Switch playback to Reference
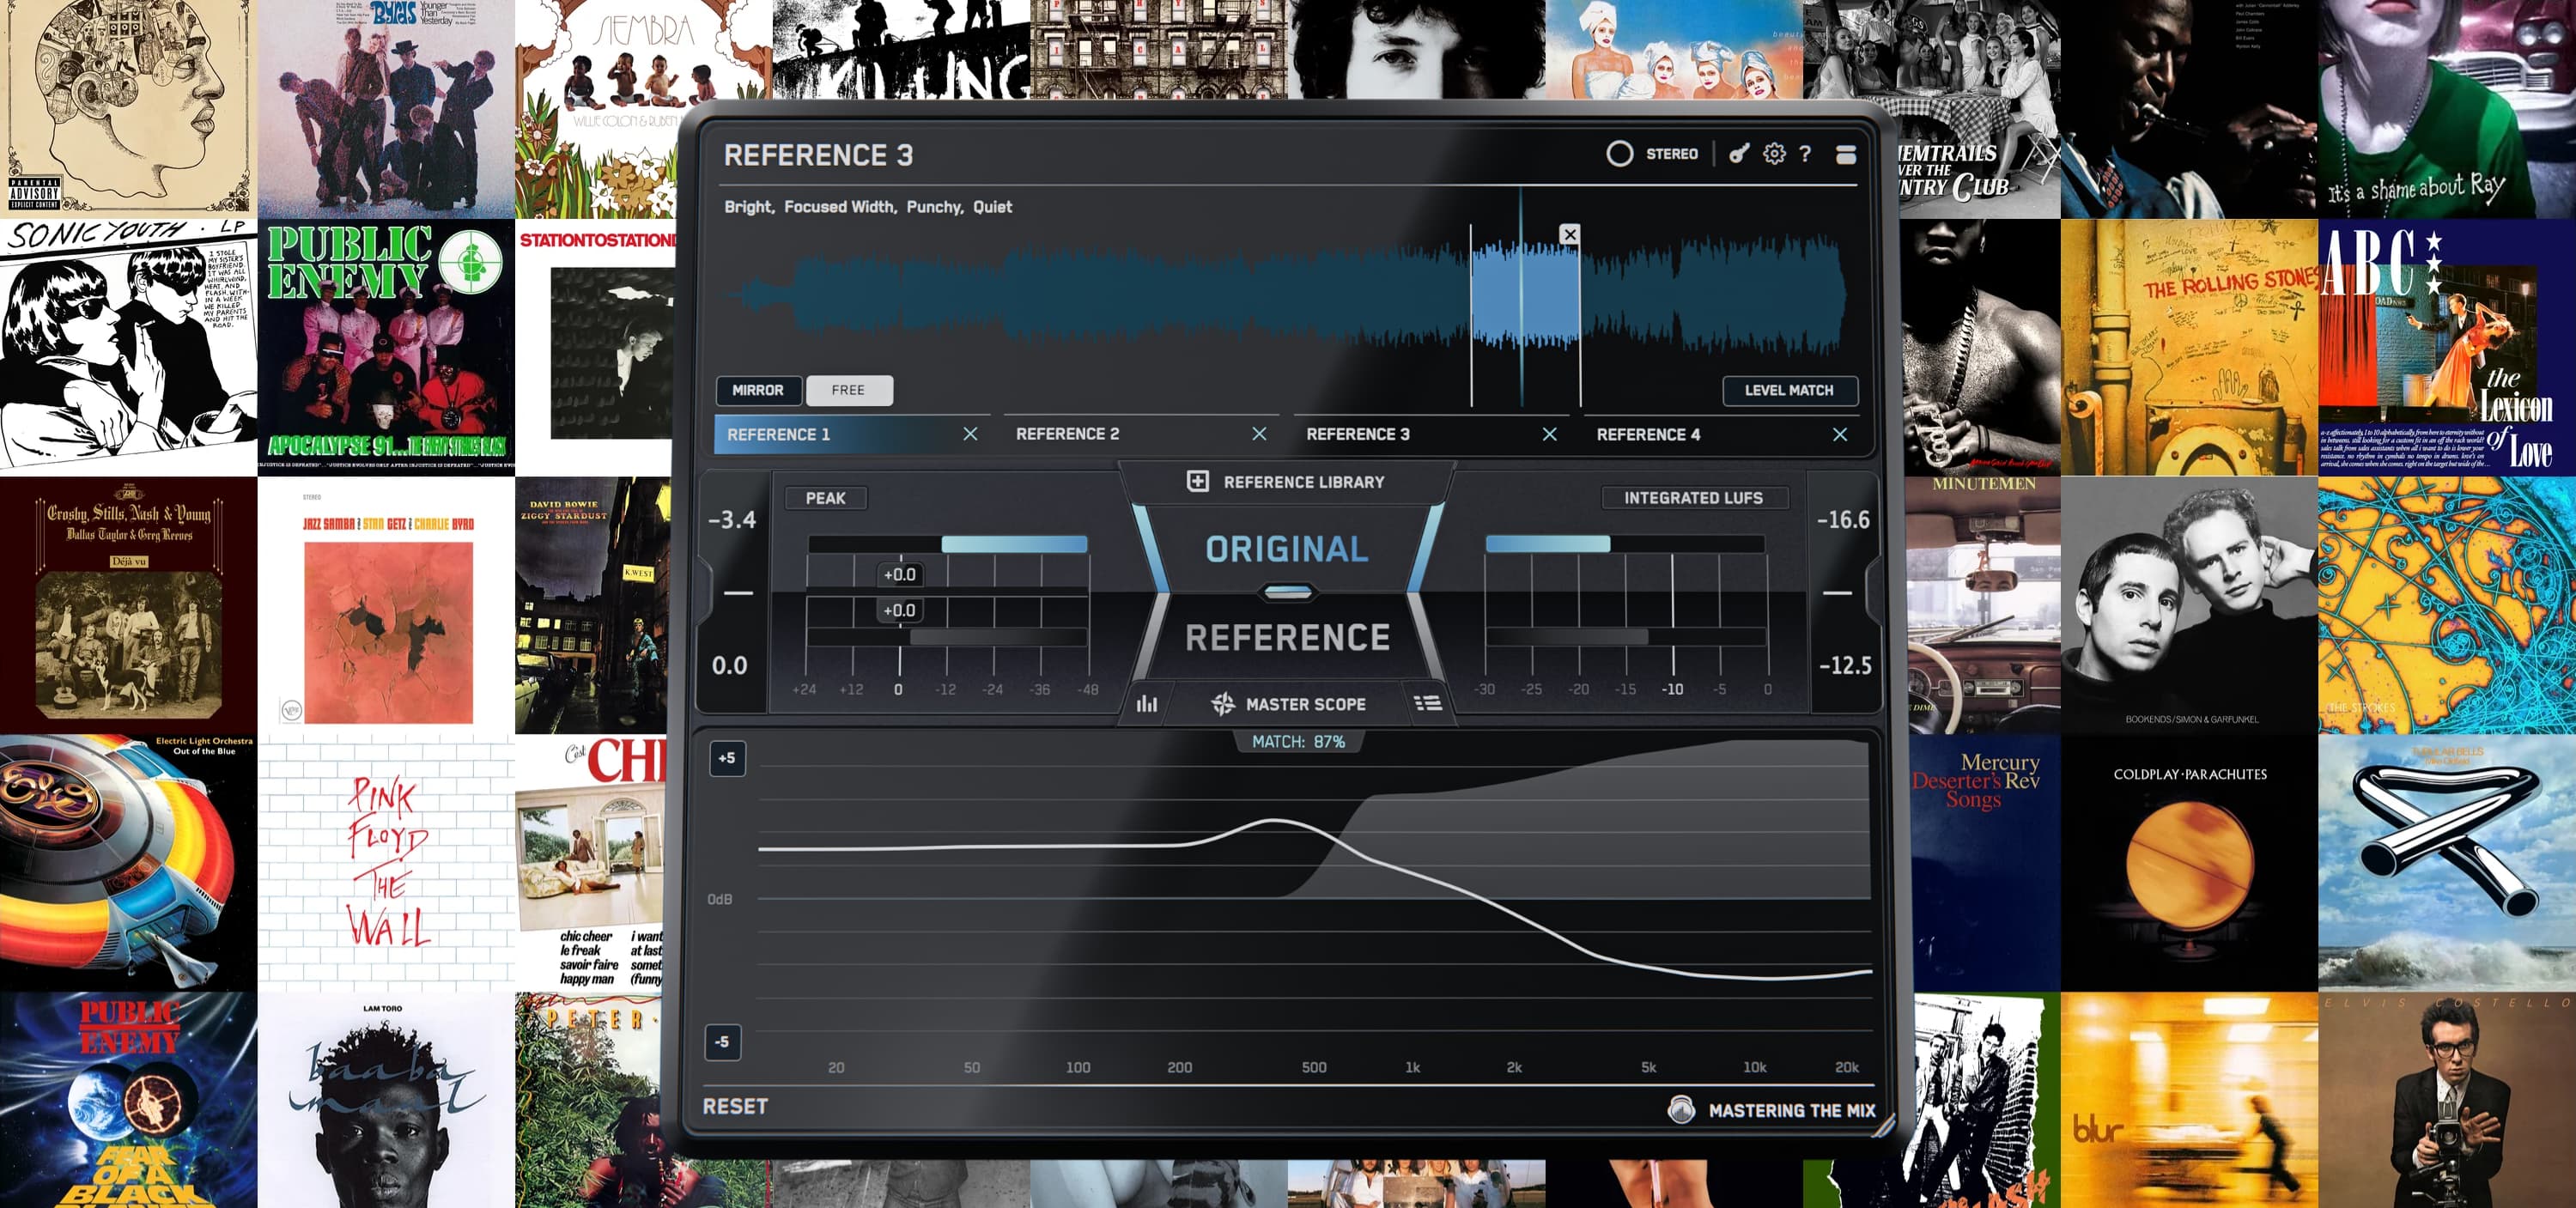The width and height of the screenshot is (2576, 1208). click(1287, 637)
